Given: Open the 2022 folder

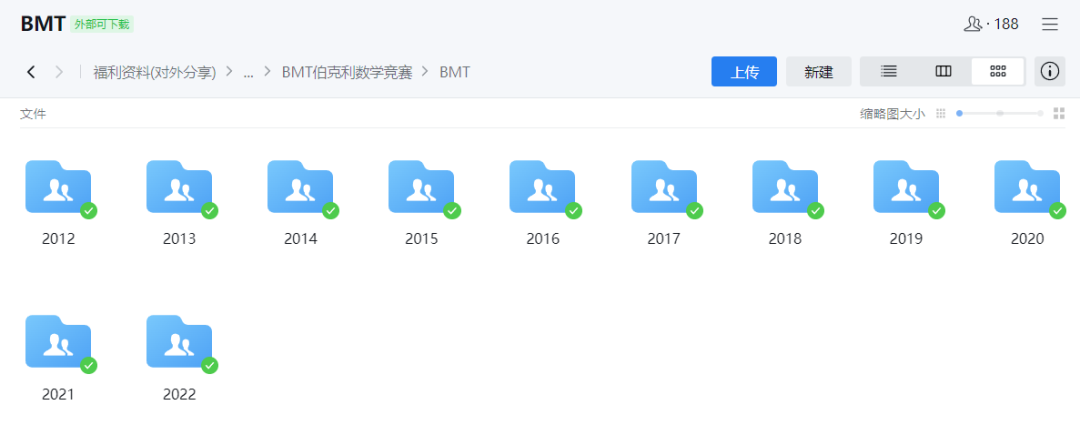Looking at the screenshot, I should (180, 342).
